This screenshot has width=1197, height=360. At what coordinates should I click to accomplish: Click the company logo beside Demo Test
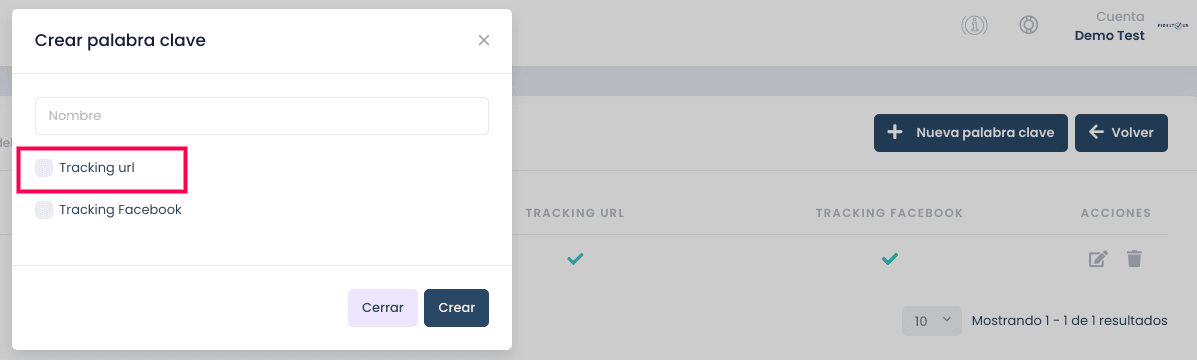[1173, 25]
